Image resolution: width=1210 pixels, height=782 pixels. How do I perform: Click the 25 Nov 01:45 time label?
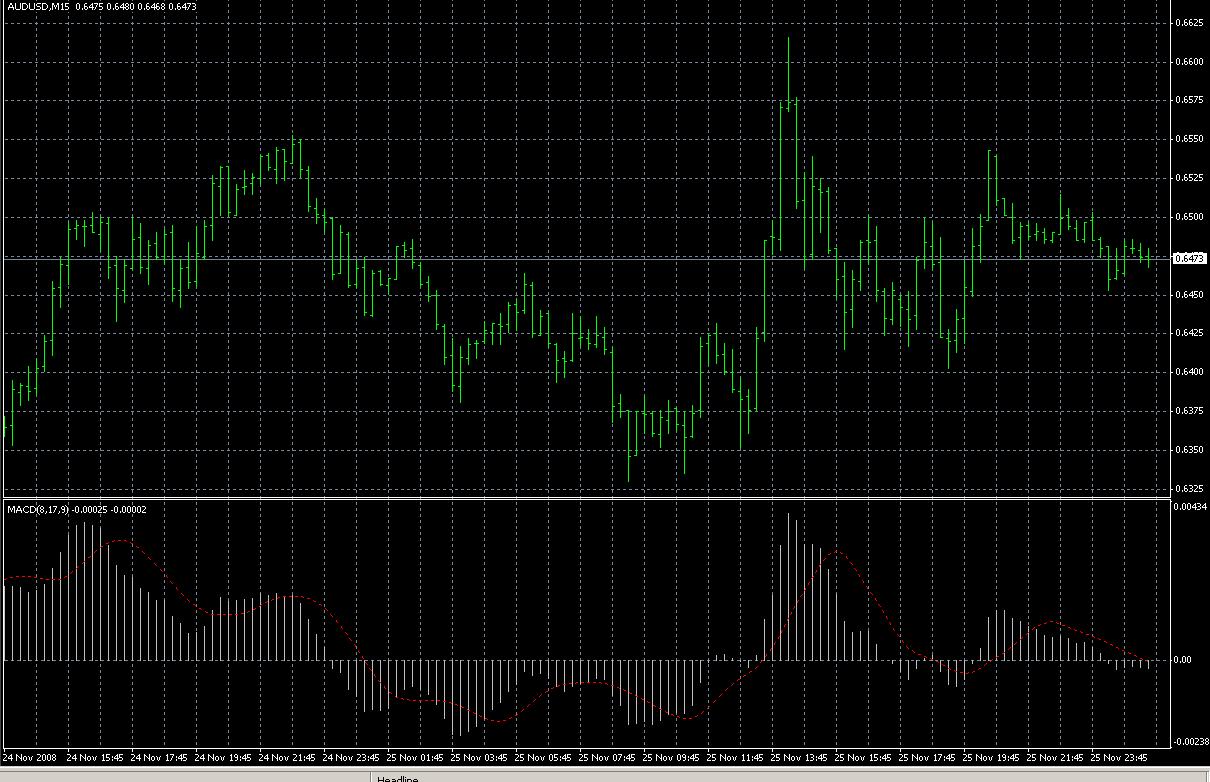[x=415, y=757]
